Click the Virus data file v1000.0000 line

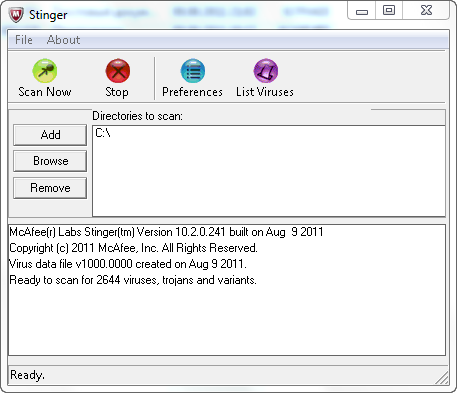128,264
